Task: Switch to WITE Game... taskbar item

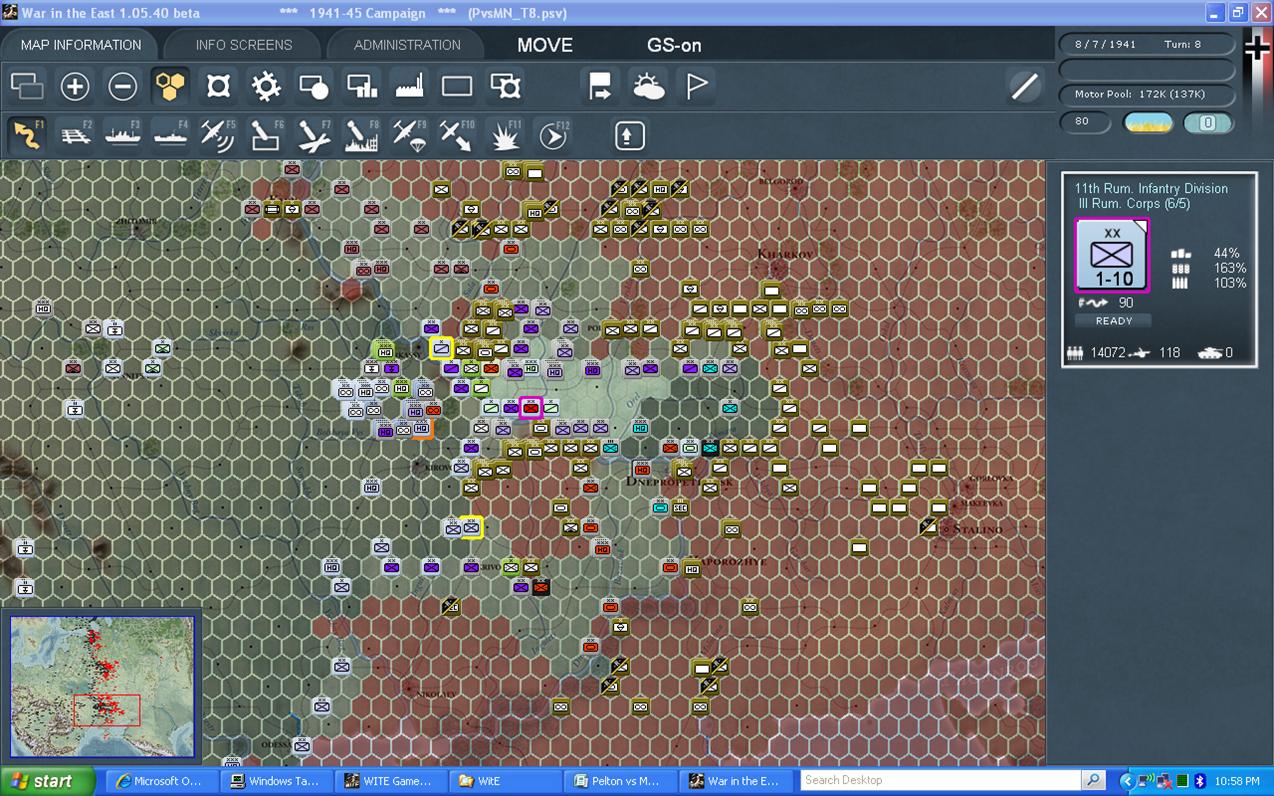Action: click(x=389, y=781)
